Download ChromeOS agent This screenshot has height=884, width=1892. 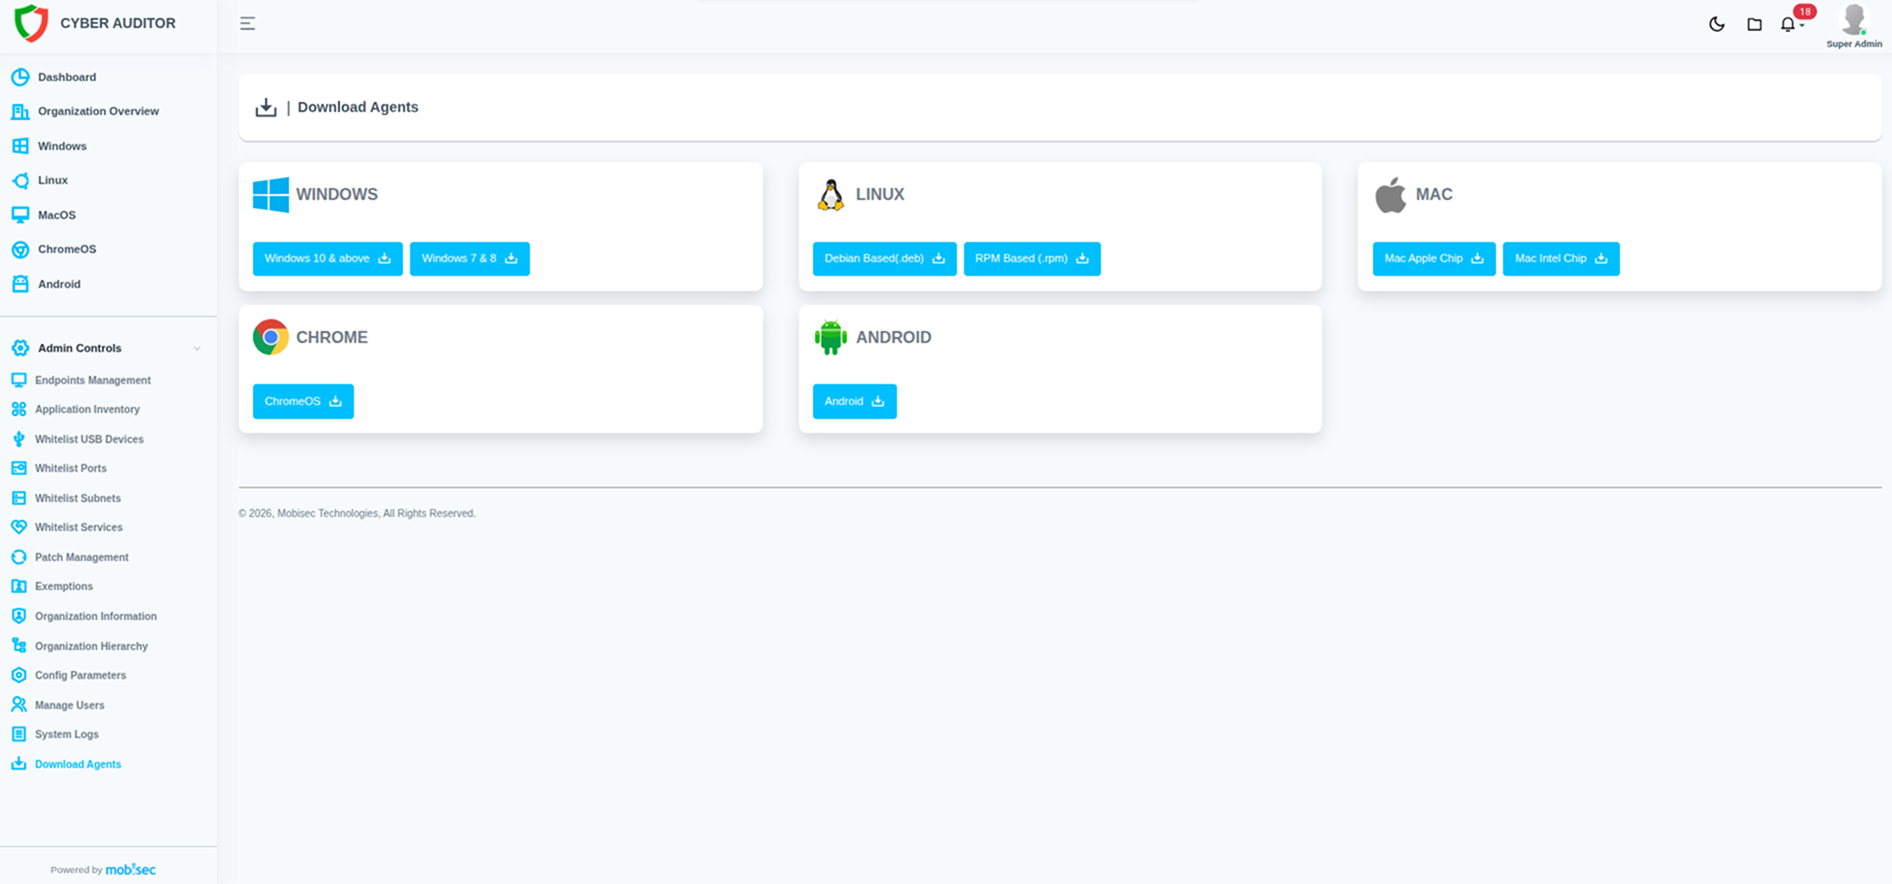303,401
